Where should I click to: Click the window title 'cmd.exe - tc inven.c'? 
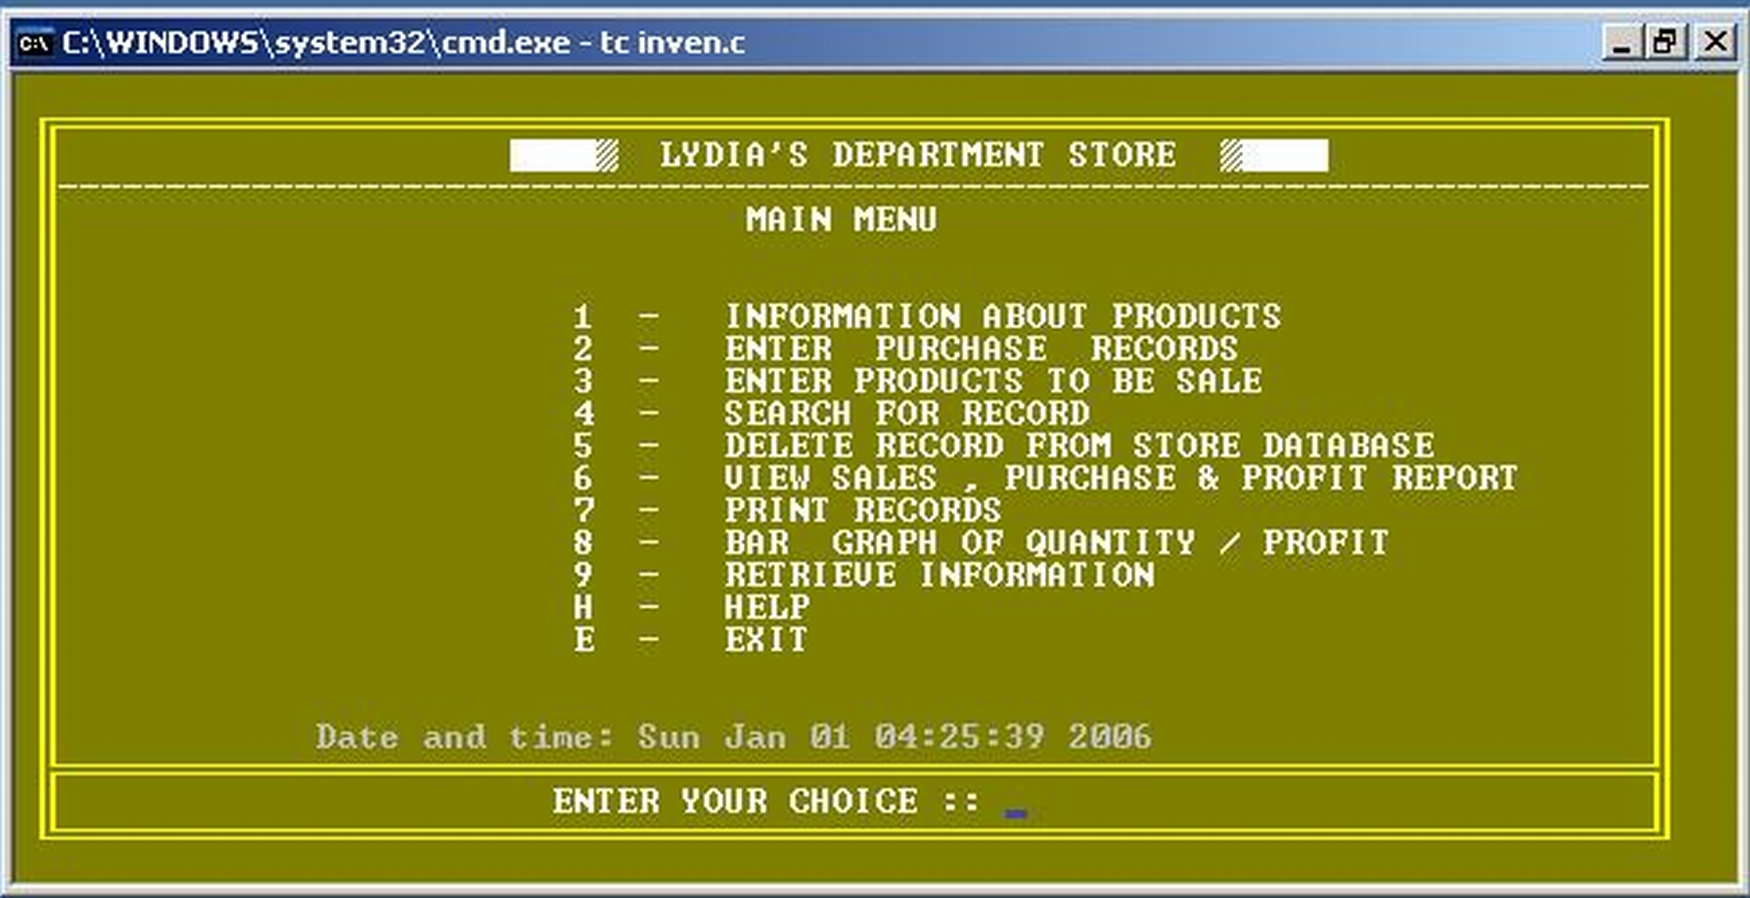[x=594, y=43]
